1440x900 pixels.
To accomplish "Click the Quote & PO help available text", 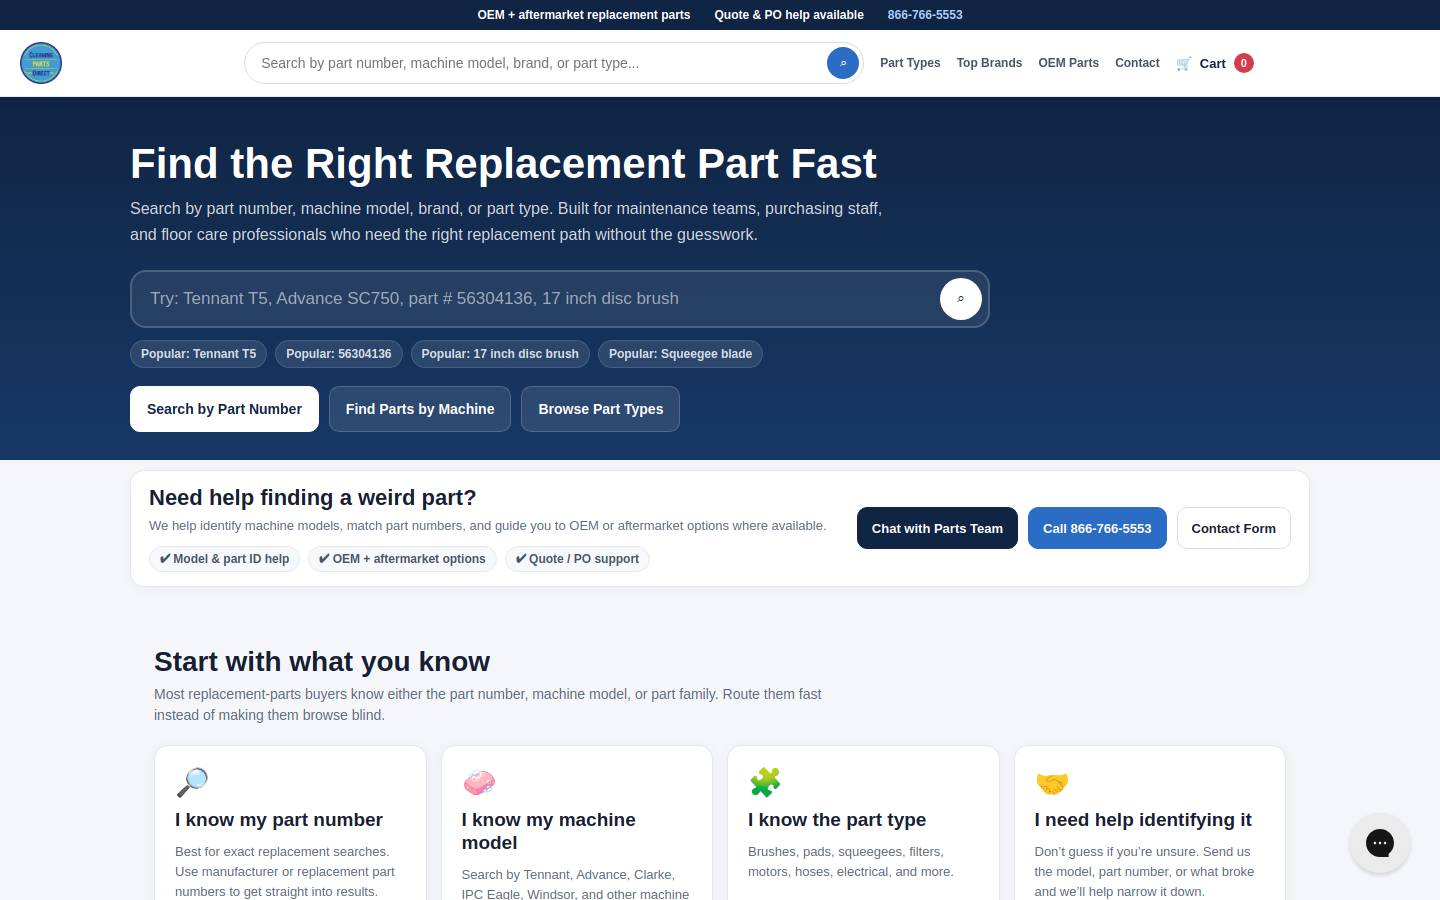I will click(789, 15).
